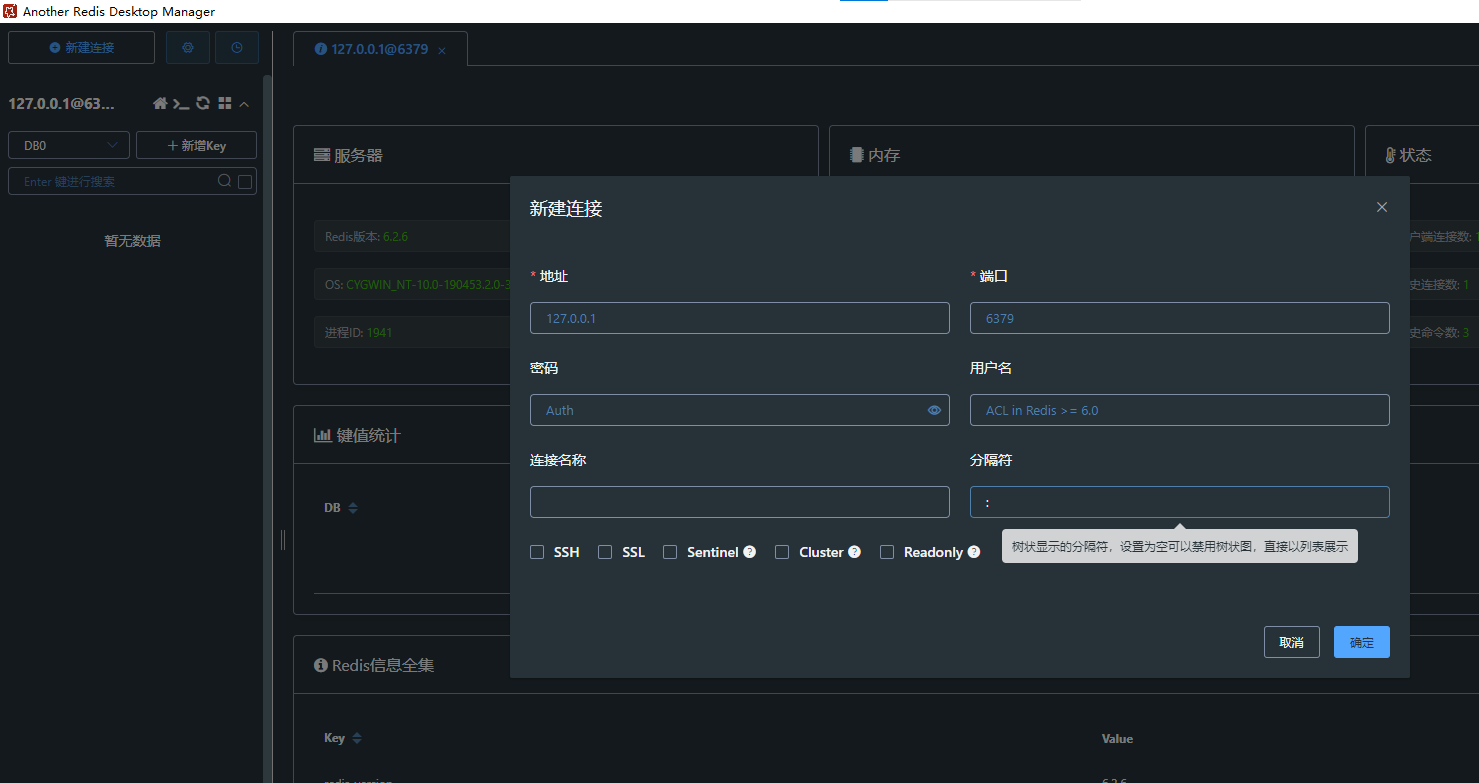The height and width of the screenshot is (783, 1479).
Task: Click 新增Key button
Action: 196,145
